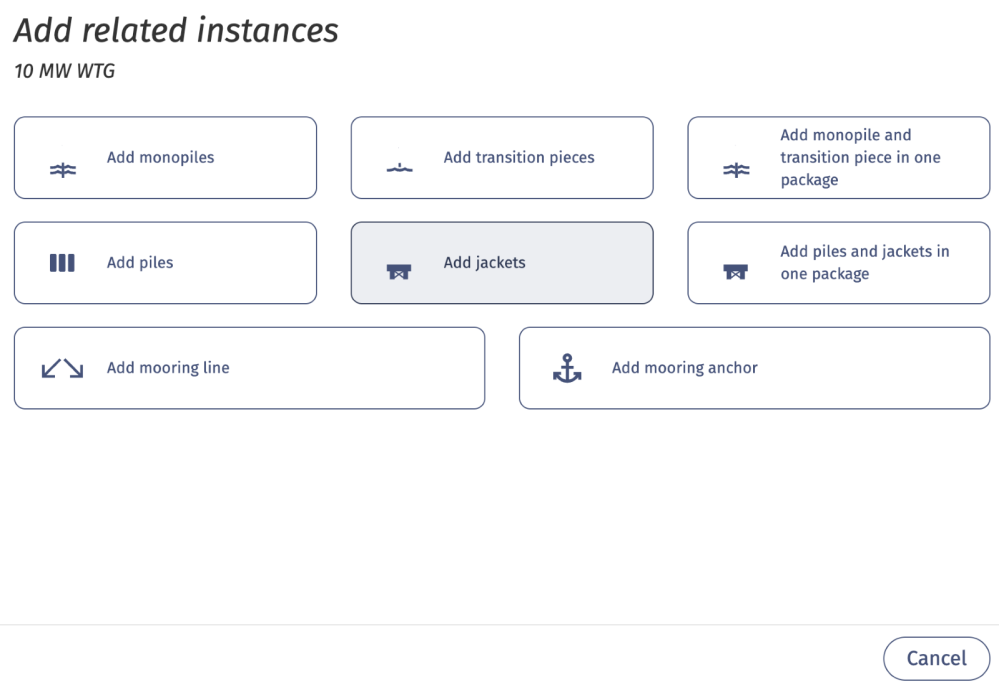The image size is (999, 687).
Task: Click the mooring line arrows icon
Action: point(62,368)
